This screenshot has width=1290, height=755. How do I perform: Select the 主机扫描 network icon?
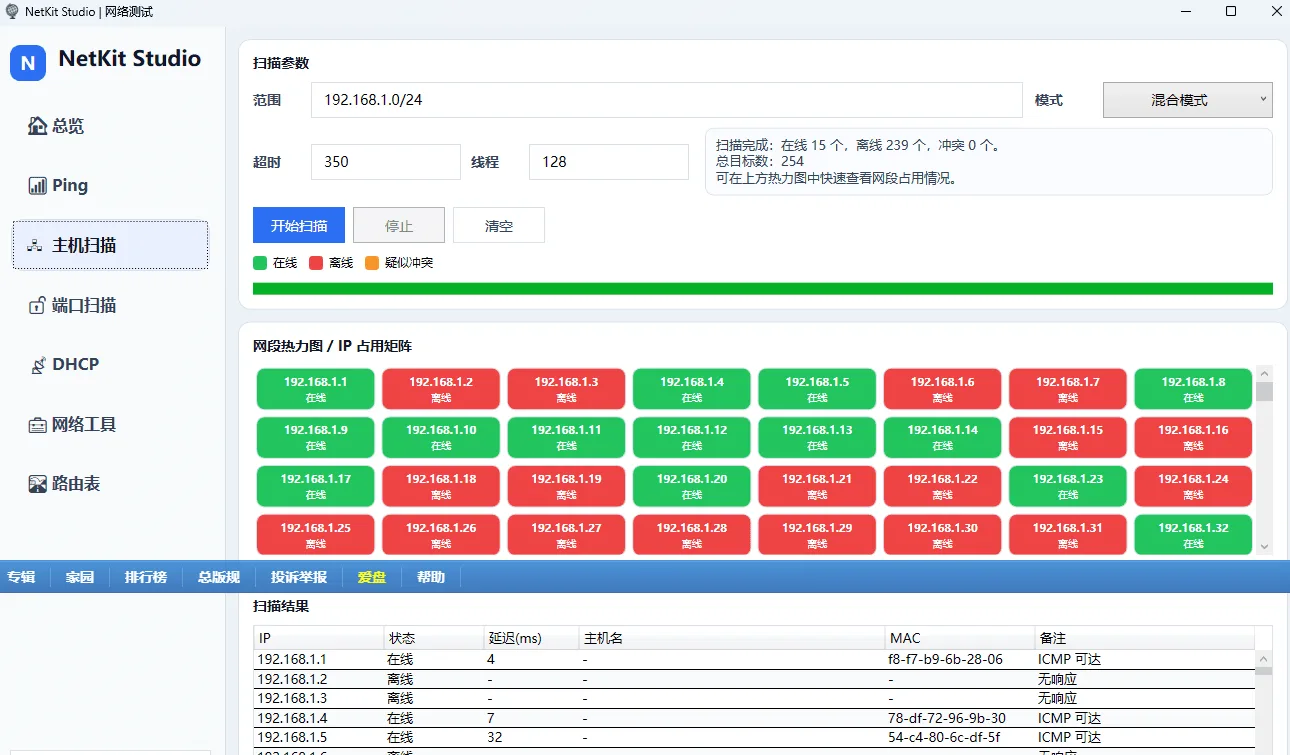pos(36,246)
